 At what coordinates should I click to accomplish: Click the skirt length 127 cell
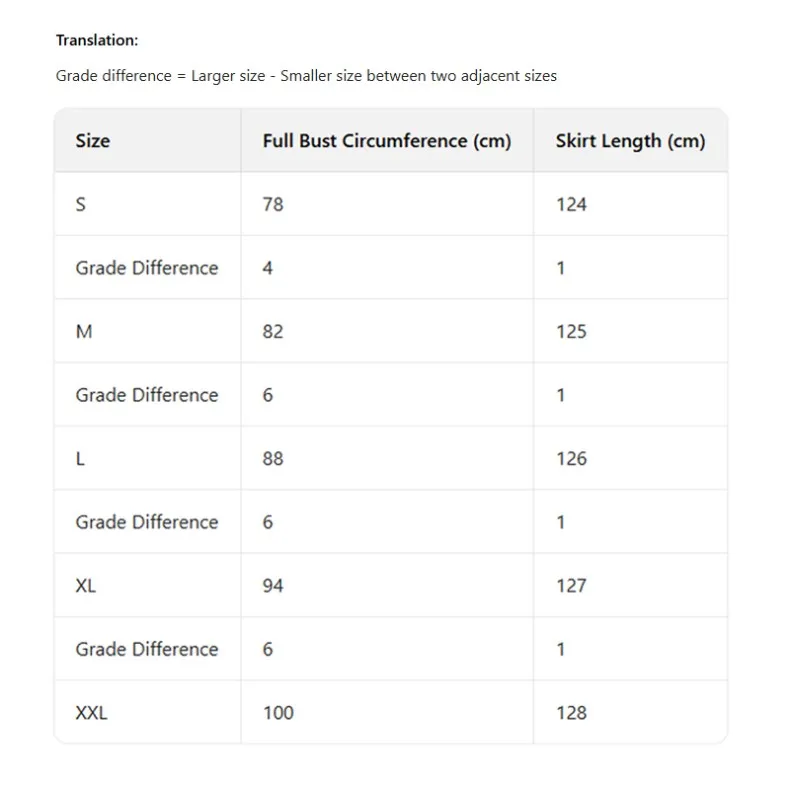tap(571, 585)
